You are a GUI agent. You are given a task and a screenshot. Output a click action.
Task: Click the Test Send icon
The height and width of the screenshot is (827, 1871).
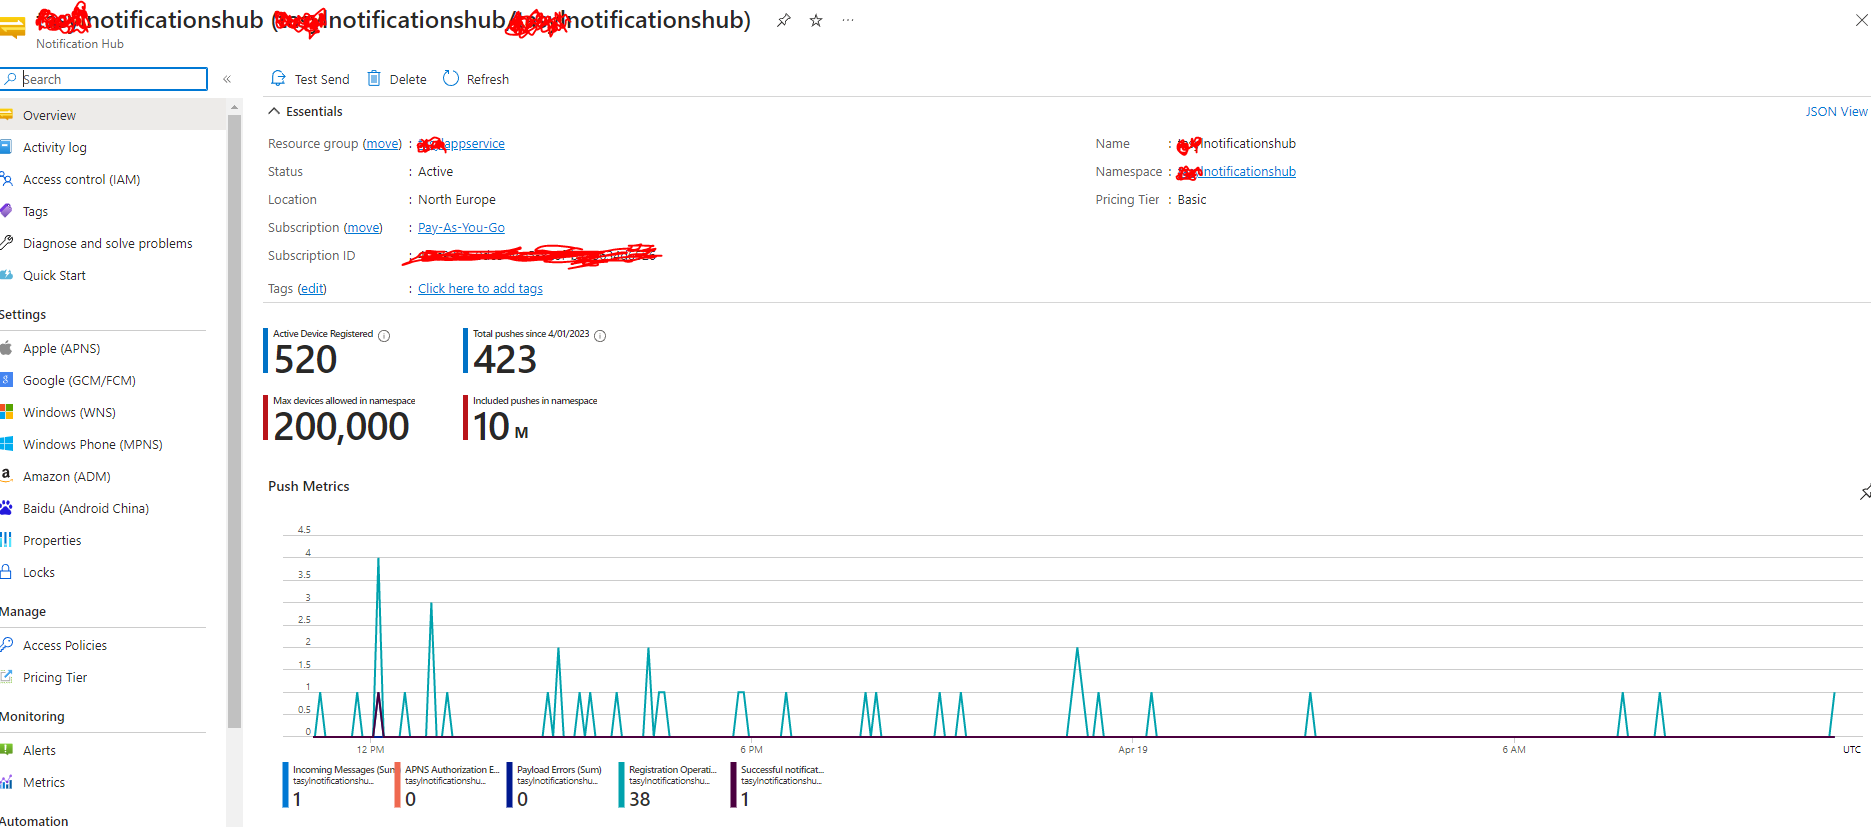[278, 78]
